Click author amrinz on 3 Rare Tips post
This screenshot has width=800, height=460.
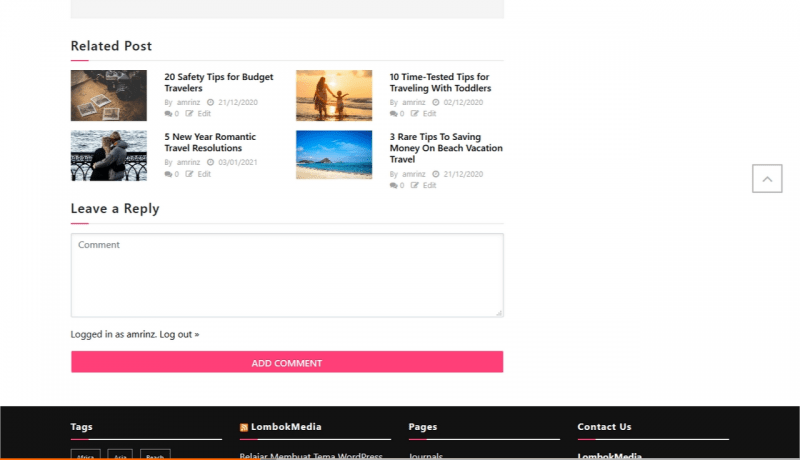414,174
